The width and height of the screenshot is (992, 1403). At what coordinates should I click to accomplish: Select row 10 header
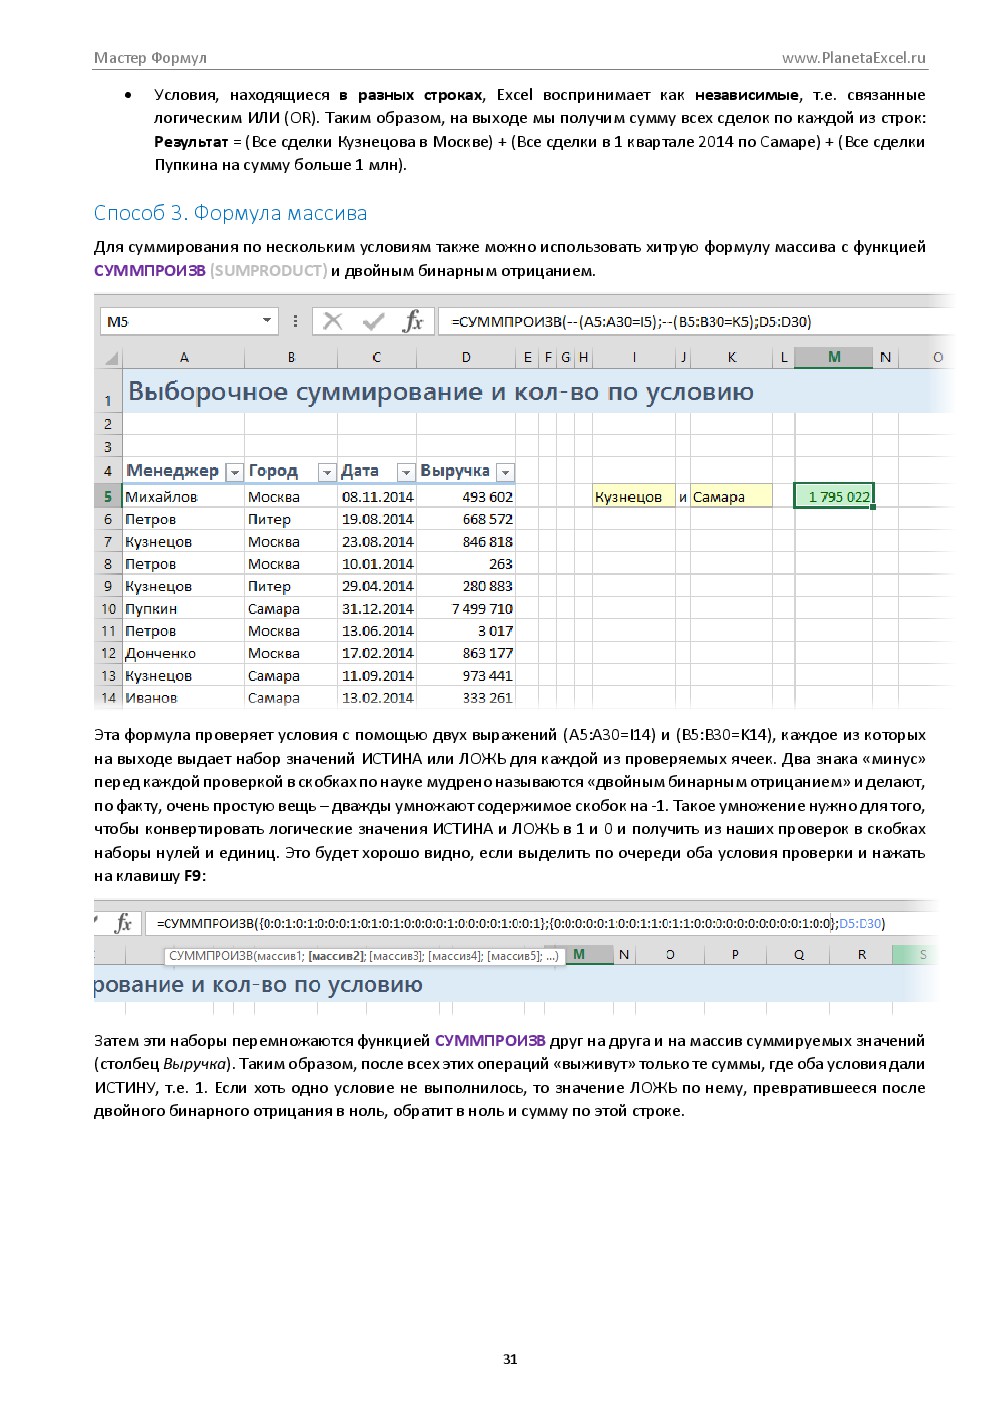point(108,608)
